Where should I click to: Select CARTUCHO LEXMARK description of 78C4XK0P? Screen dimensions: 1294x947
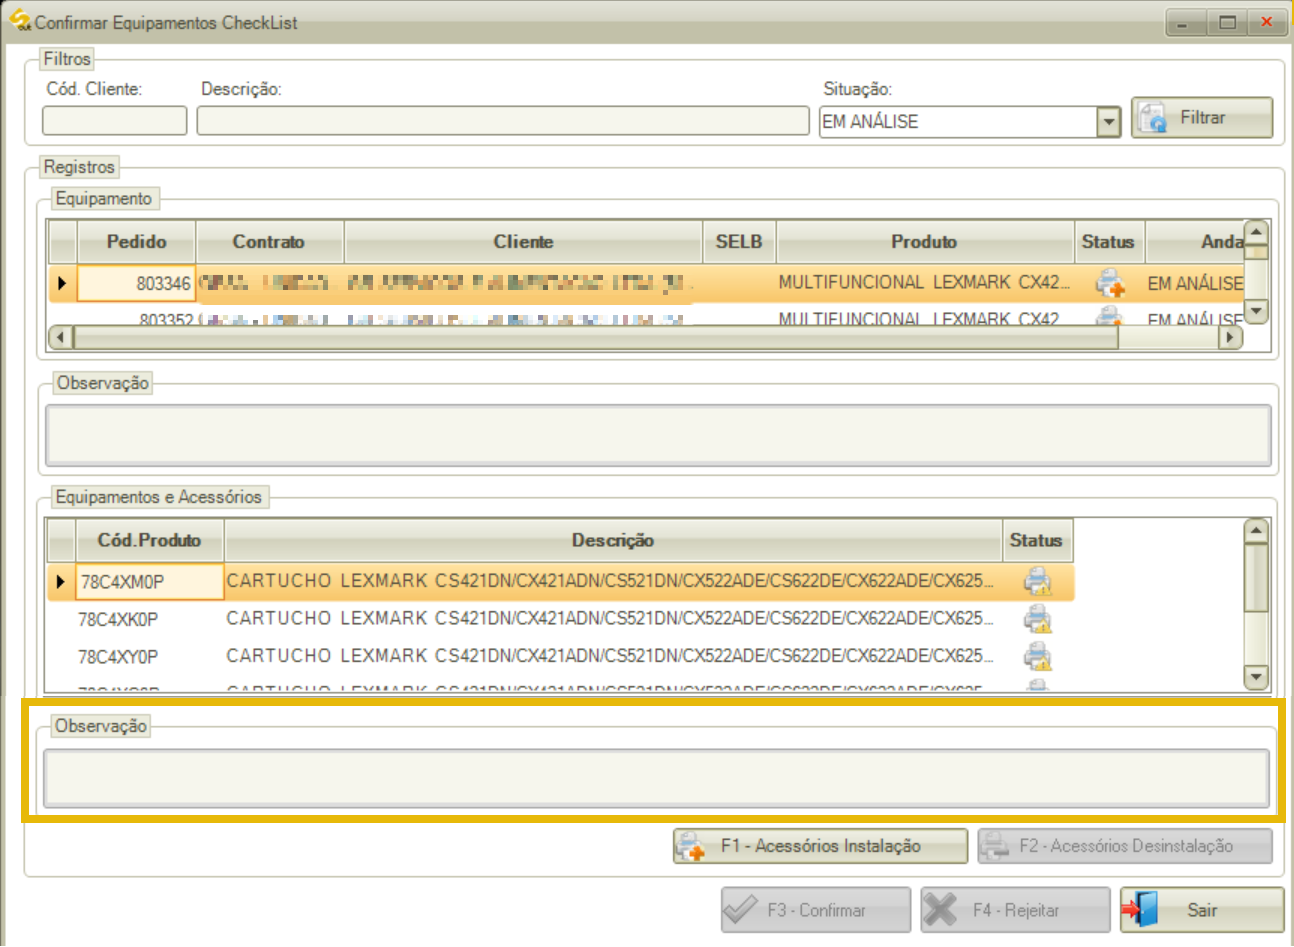(x=612, y=620)
